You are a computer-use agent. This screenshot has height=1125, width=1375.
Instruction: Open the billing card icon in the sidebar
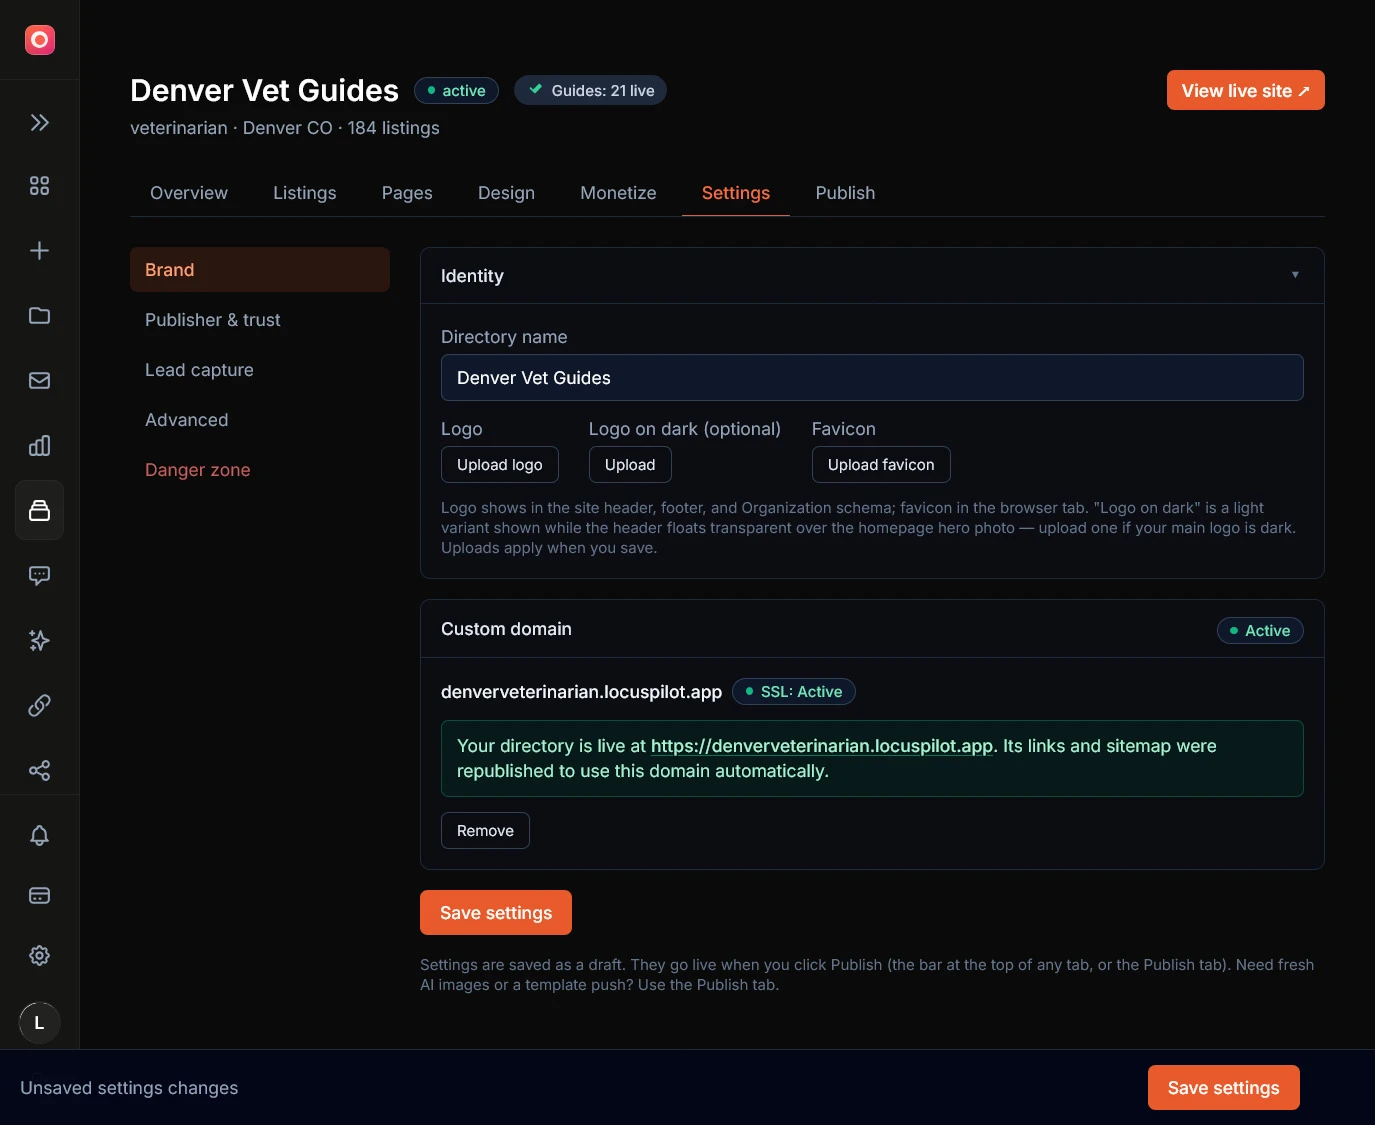tap(40, 896)
